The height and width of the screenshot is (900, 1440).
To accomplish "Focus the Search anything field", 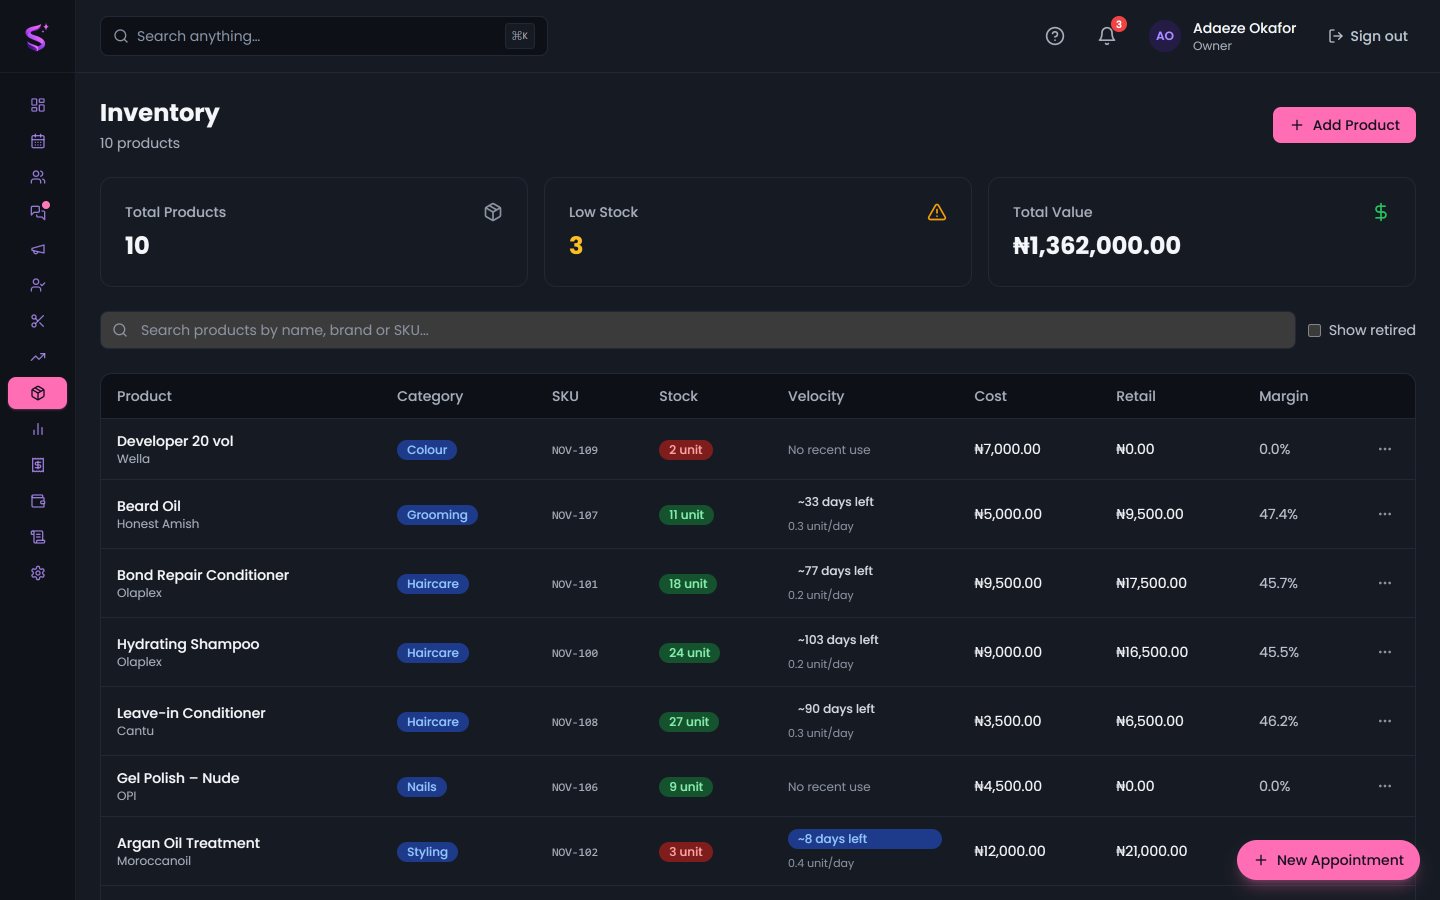I will pyautogui.click(x=323, y=36).
